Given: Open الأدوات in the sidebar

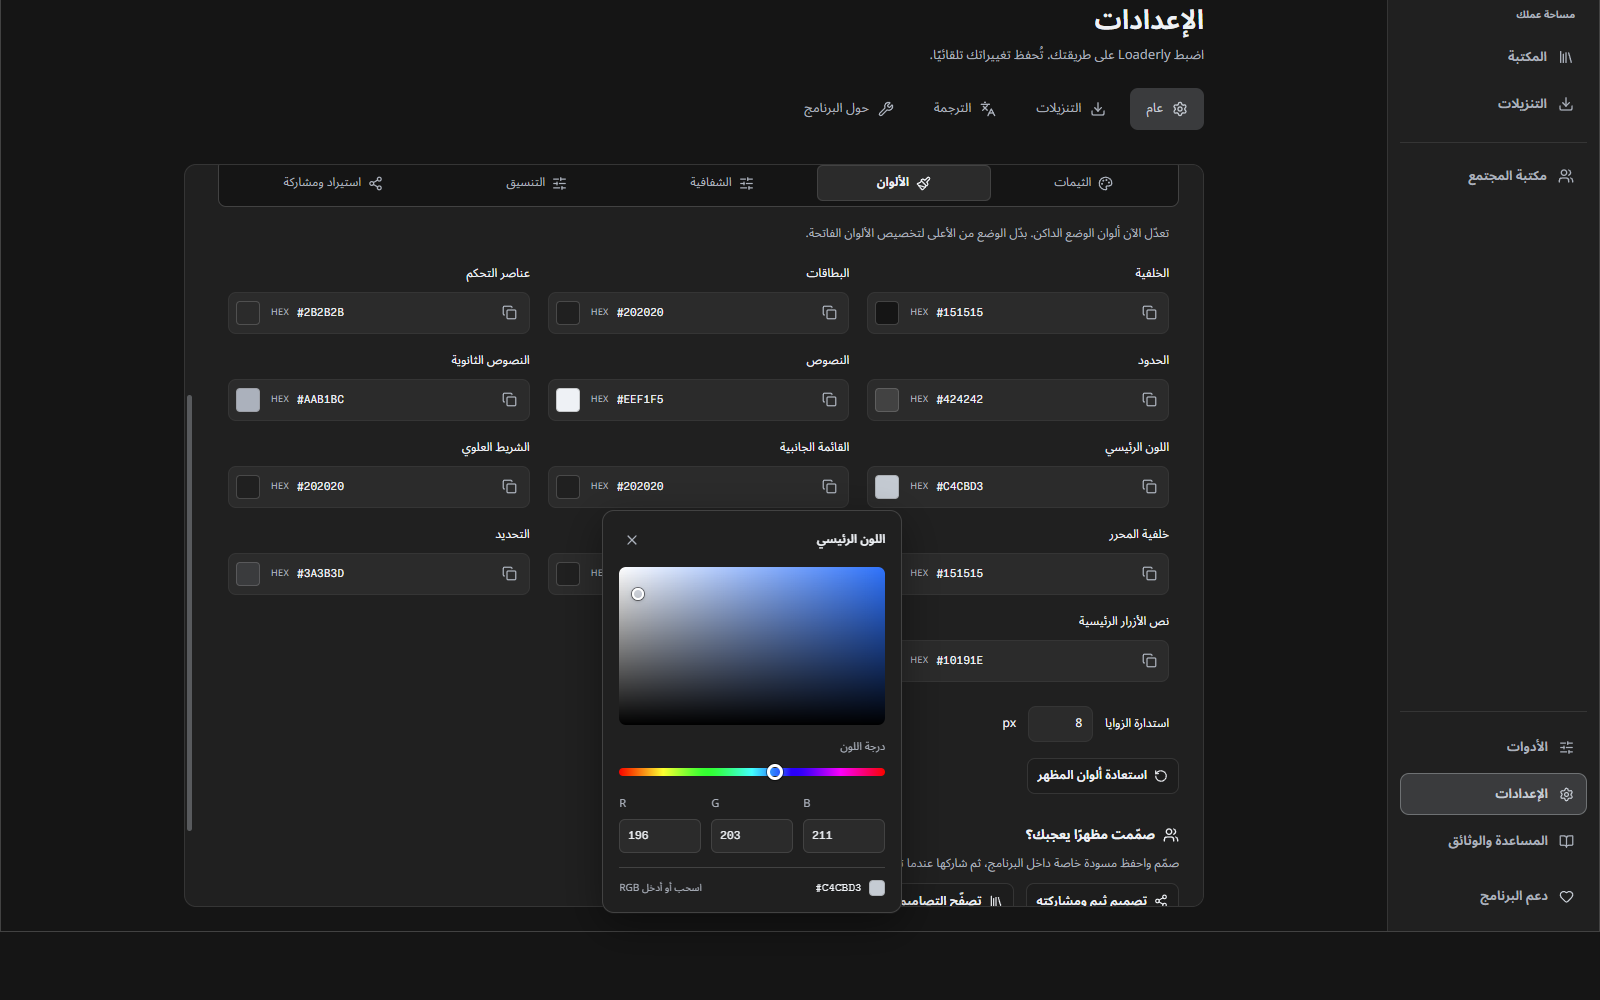Looking at the screenshot, I should [1493, 747].
